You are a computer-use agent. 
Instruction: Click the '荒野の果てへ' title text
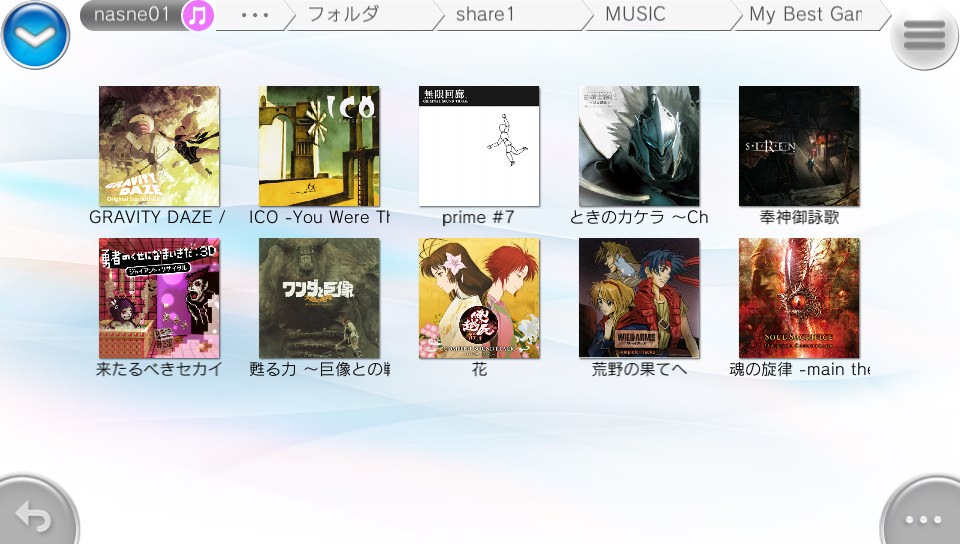click(x=639, y=369)
